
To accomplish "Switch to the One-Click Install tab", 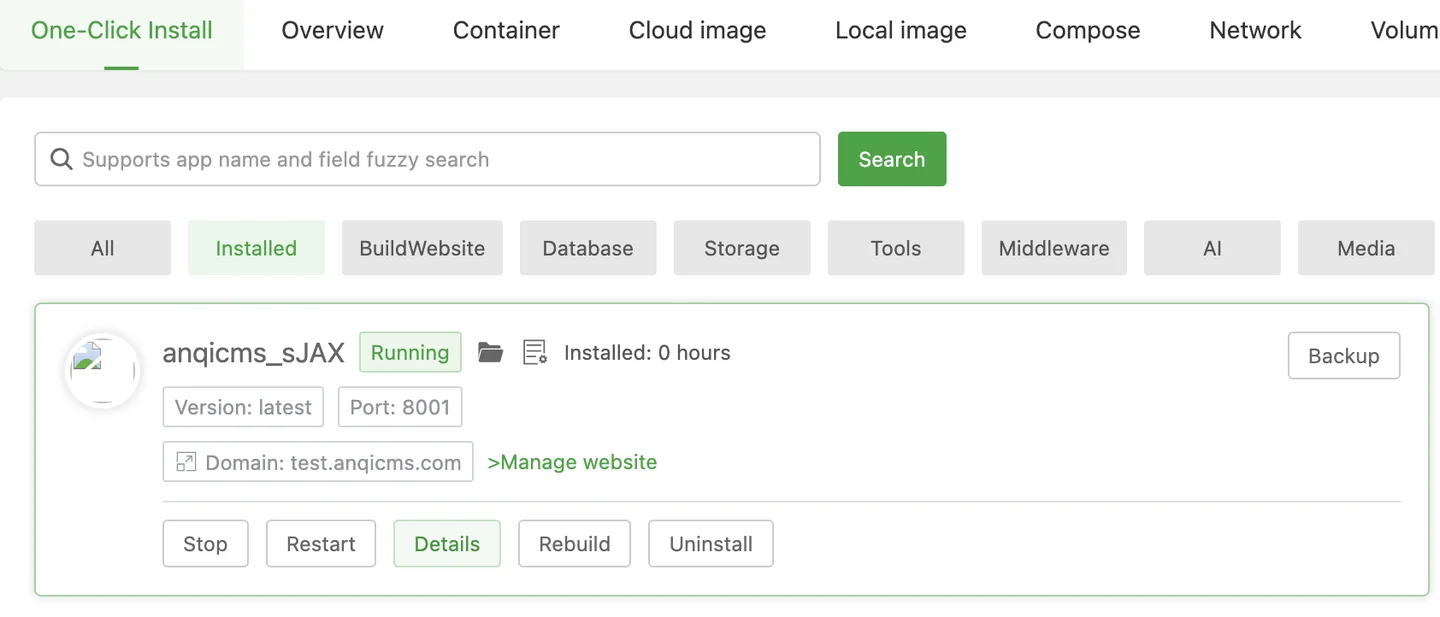I will pyautogui.click(x=122, y=30).
